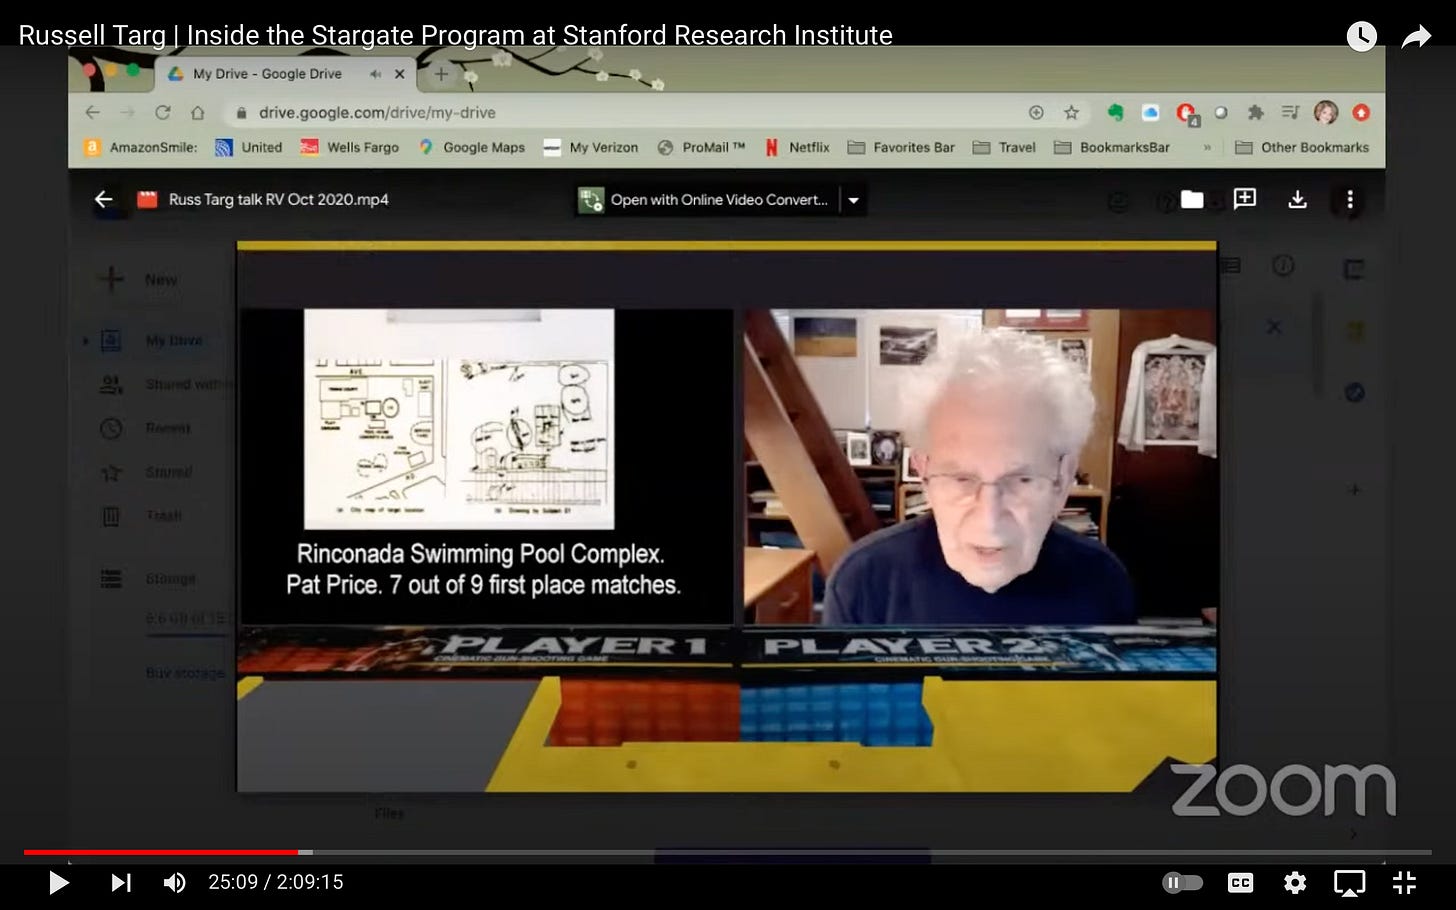This screenshot has height=910, width=1456.
Task: Open ProMail bookmark
Action: 701,147
